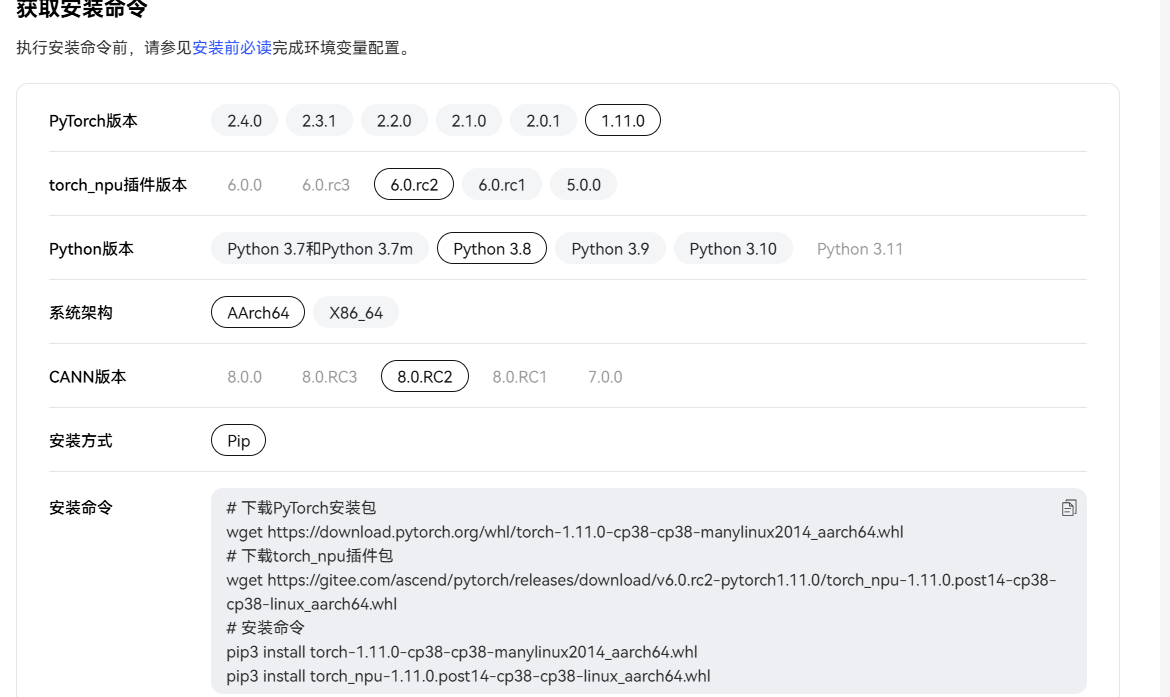1170x697 pixels.
Task: Select PyTorch version 2.1.0
Action: pyautogui.click(x=468, y=119)
